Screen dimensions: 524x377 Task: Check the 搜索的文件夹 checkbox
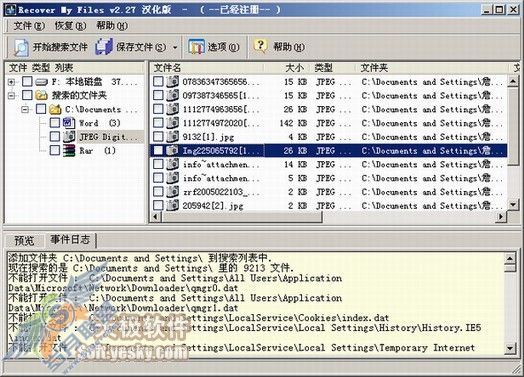pyautogui.click(x=27, y=95)
